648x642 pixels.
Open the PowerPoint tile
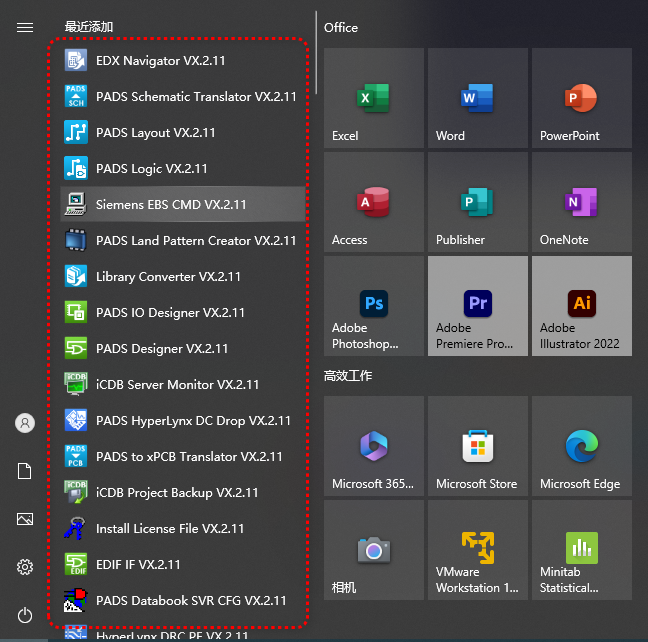[x=582, y=98]
